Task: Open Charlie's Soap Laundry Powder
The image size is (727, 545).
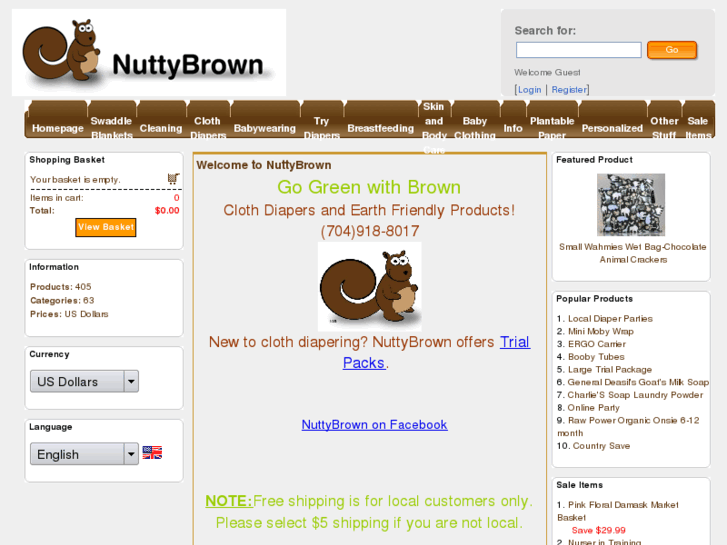Action: [x=635, y=395]
